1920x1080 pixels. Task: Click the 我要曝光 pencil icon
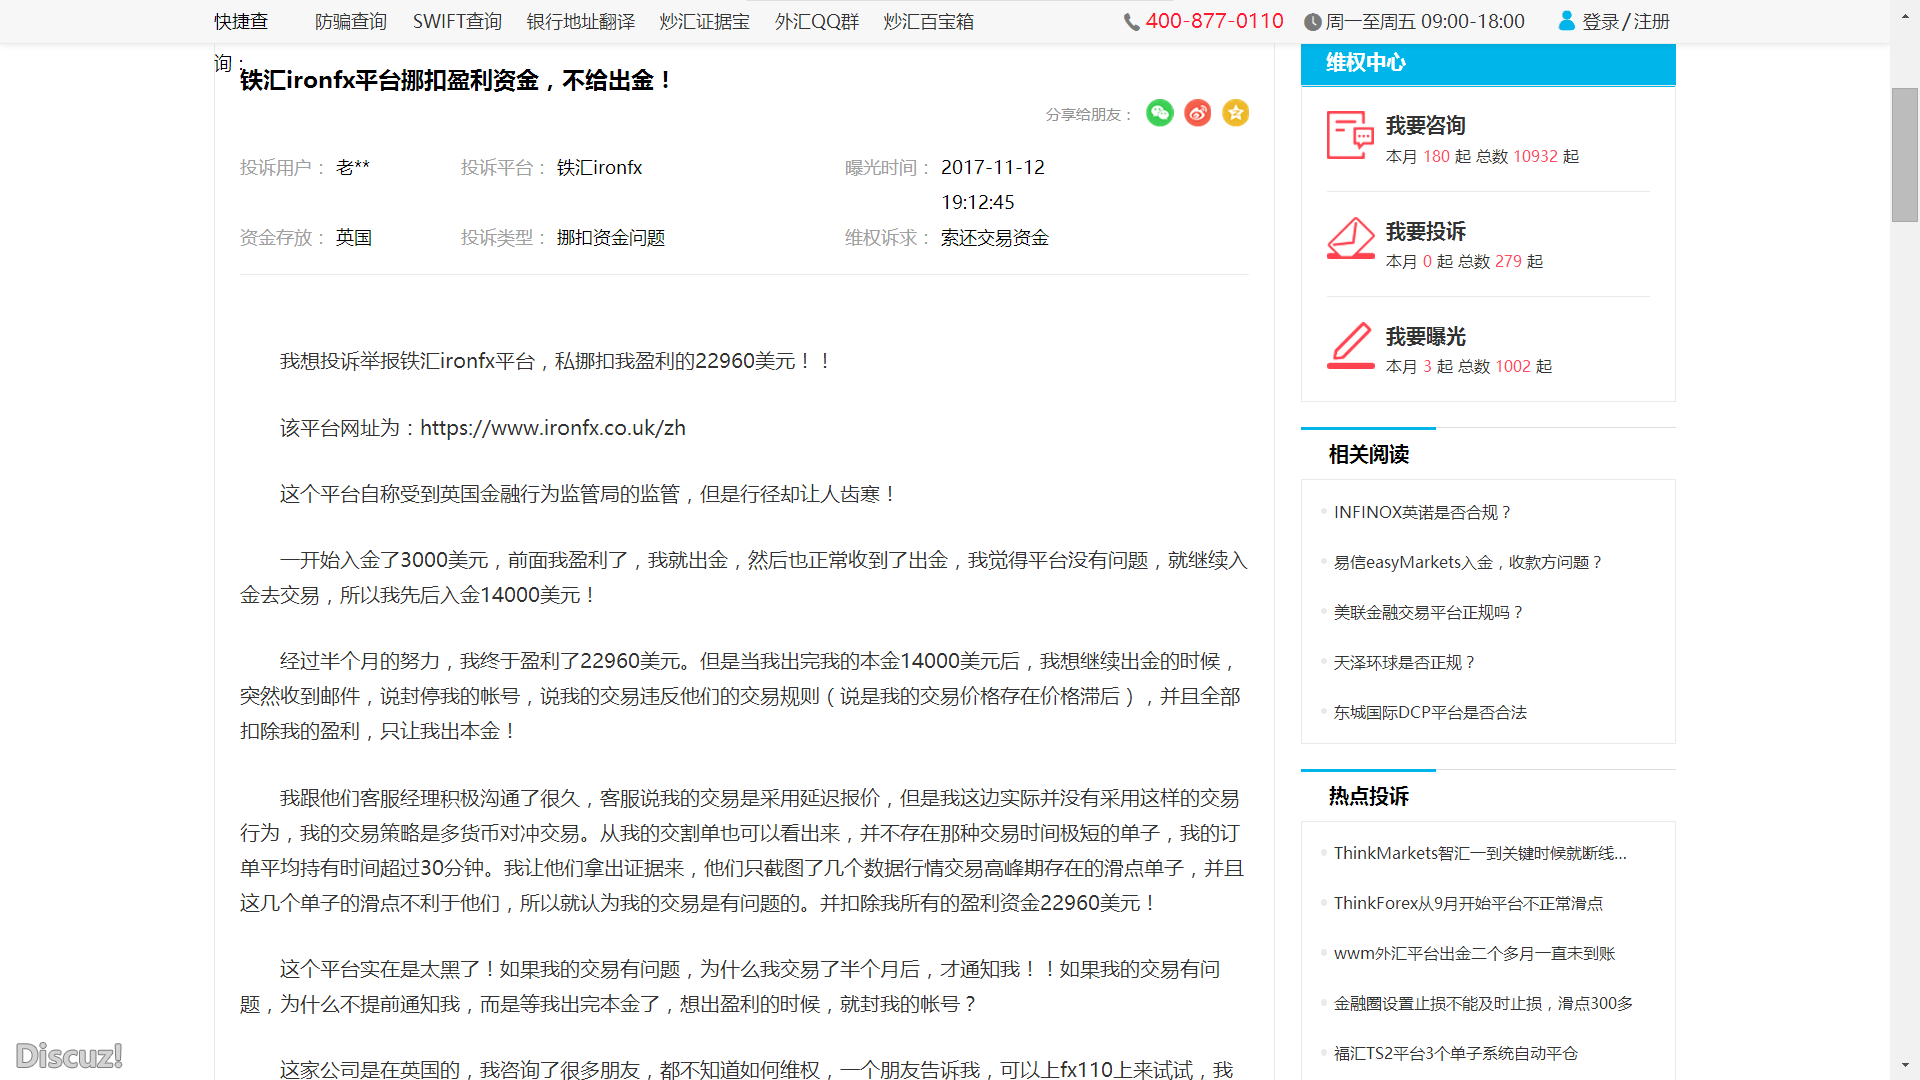1350,345
